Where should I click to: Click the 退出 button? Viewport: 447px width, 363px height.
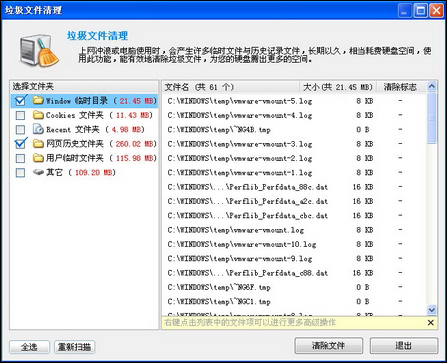pos(404,346)
